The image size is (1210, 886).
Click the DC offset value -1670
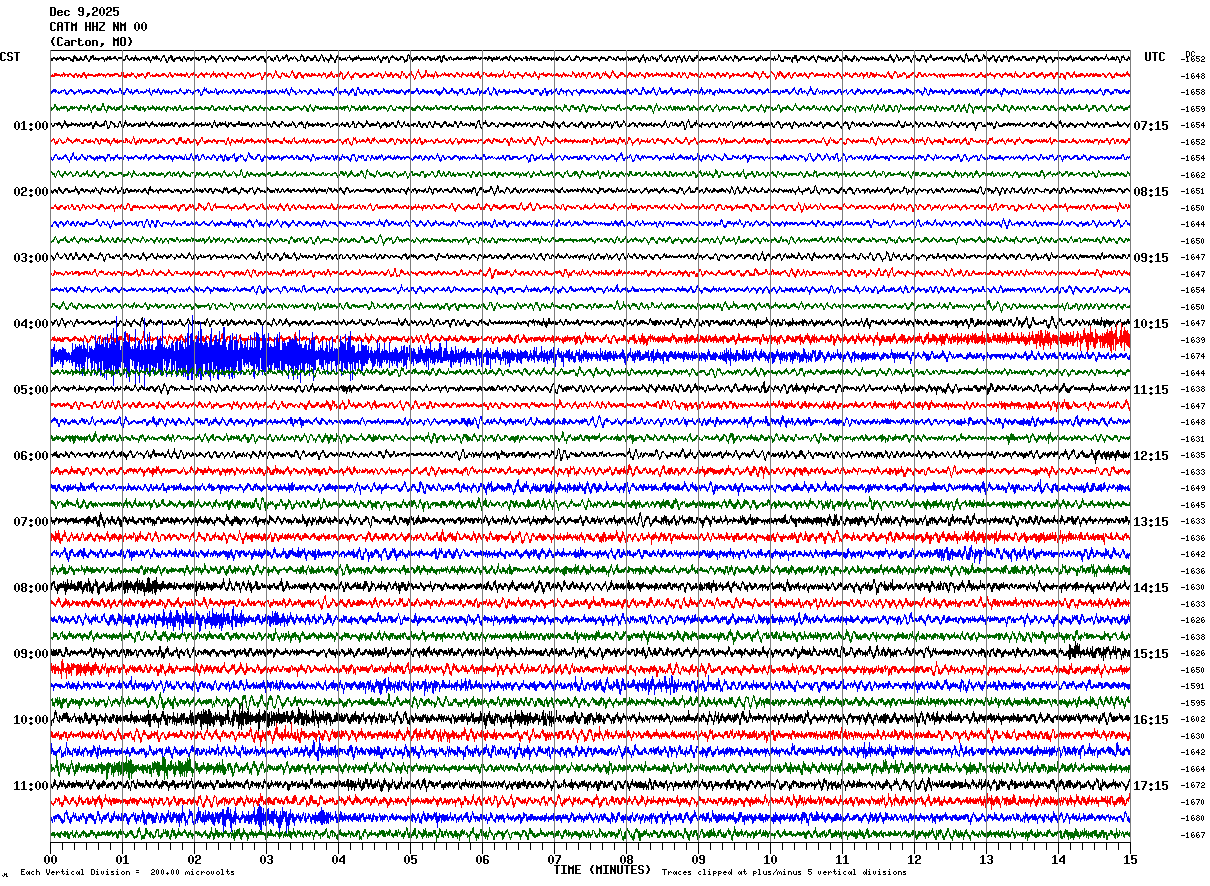(1193, 802)
